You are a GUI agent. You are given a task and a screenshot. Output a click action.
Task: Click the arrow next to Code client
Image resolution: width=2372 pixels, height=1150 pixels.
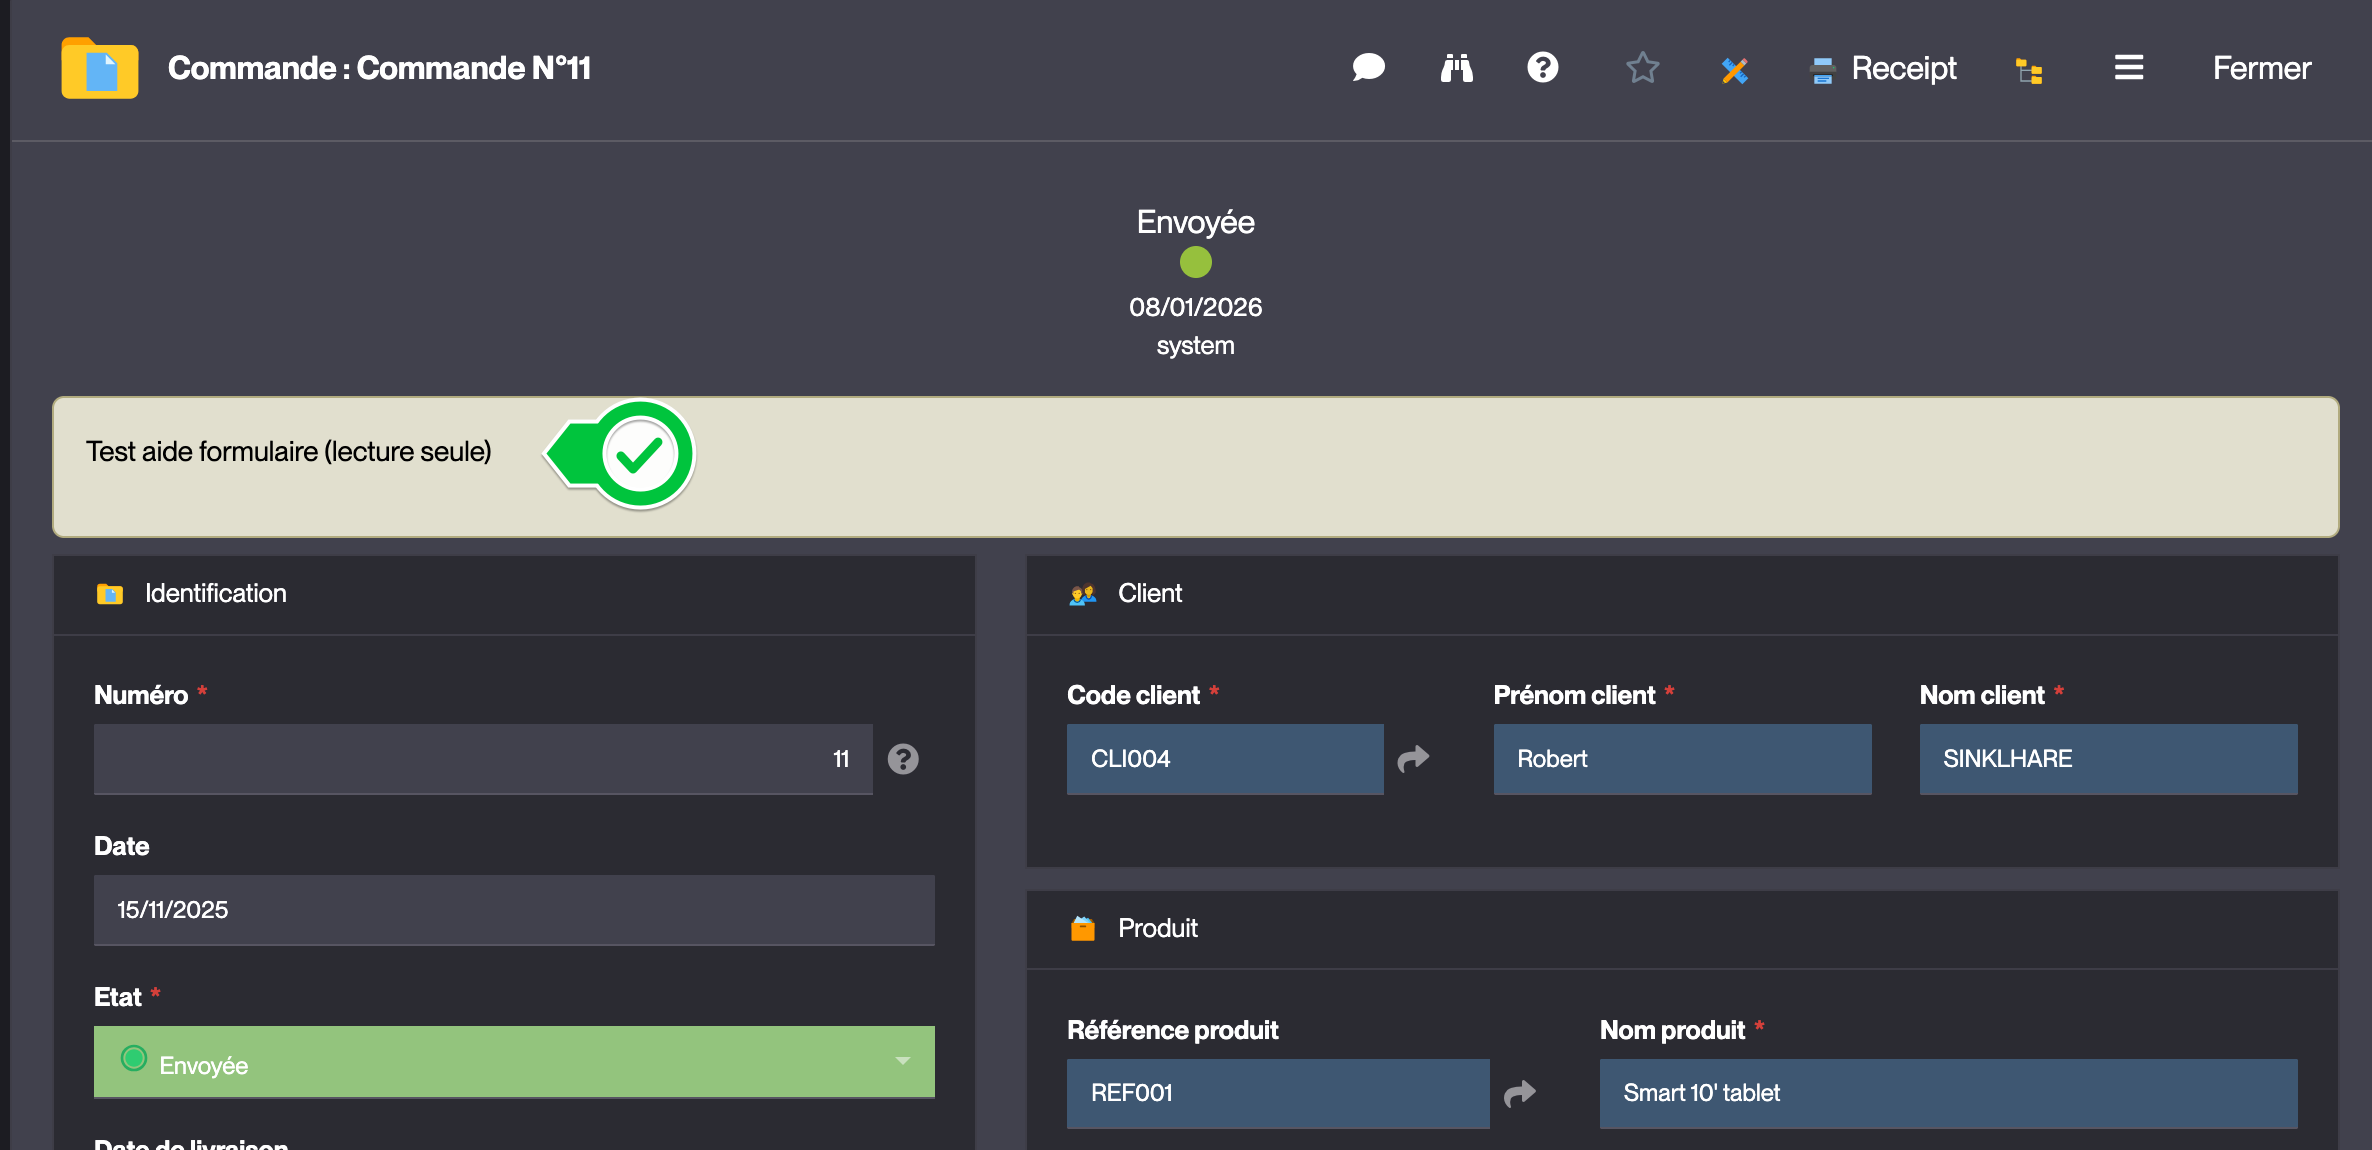click(1413, 759)
